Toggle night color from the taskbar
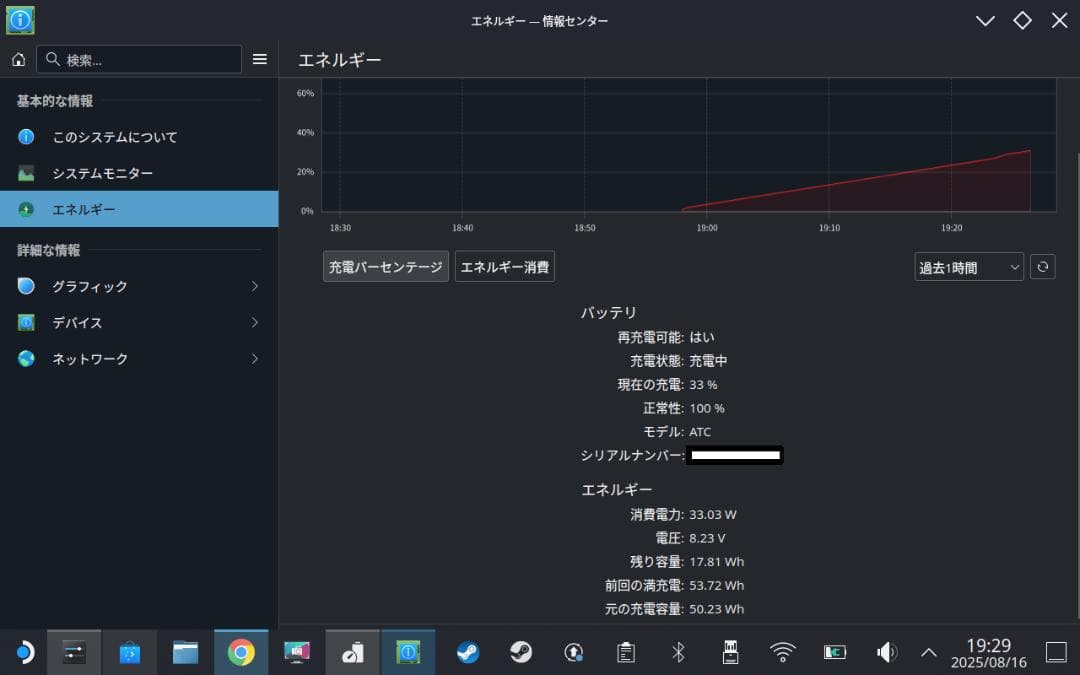The width and height of the screenshot is (1080, 675). pos(23,651)
